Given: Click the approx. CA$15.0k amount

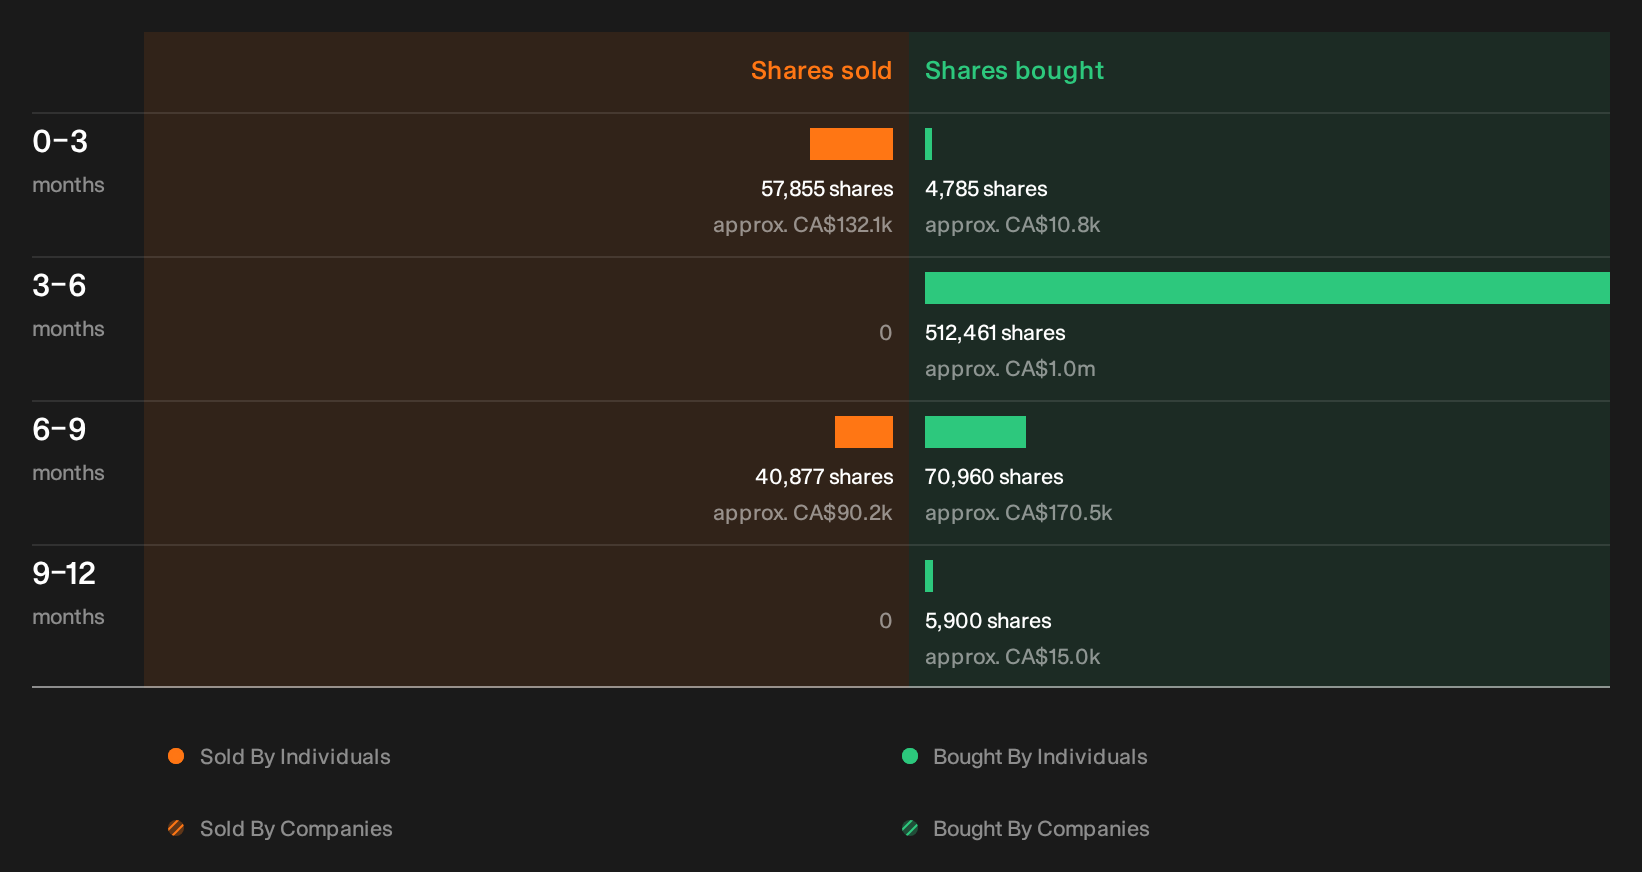Looking at the screenshot, I should pyautogui.click(x=1012, y=657).
